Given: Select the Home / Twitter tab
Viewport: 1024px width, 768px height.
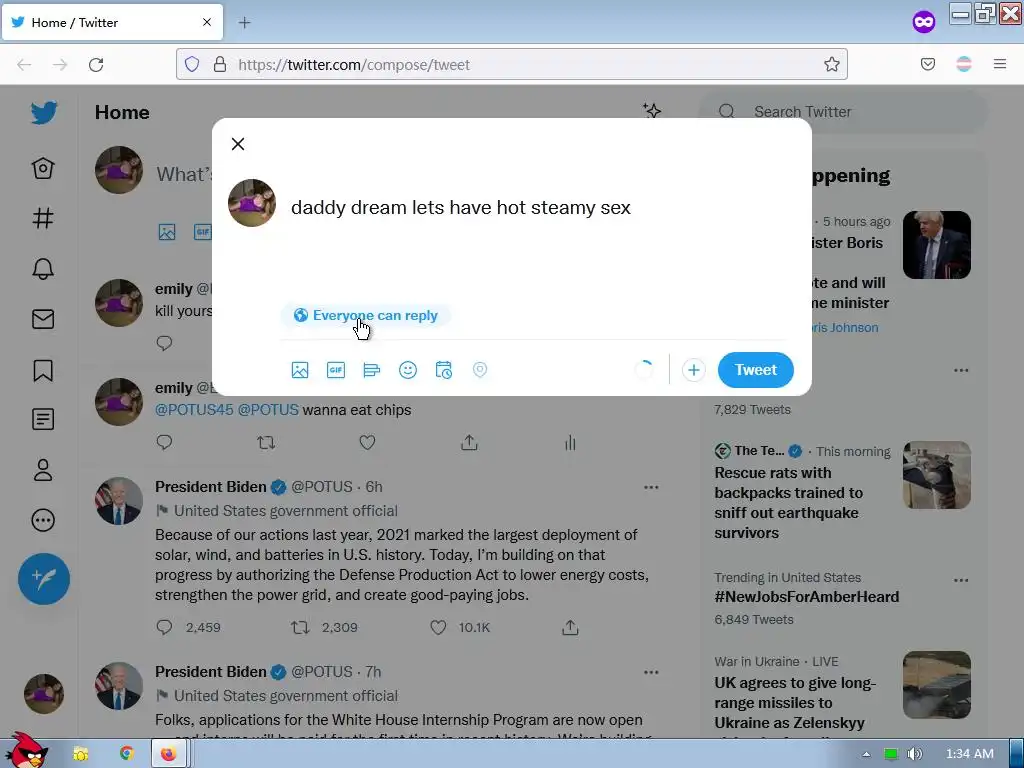Looking at the screenshot, I should click(x=112, y=22).
